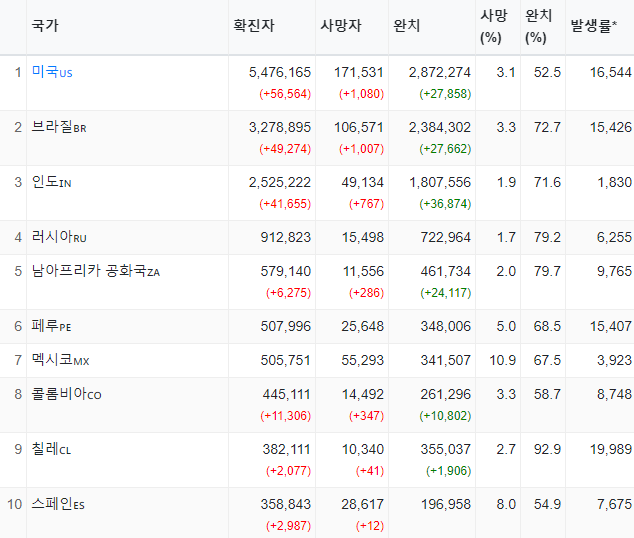Click US confirmed cases 5,476,165
This screenshot has height=538, width=634.
tap(280, 72)
